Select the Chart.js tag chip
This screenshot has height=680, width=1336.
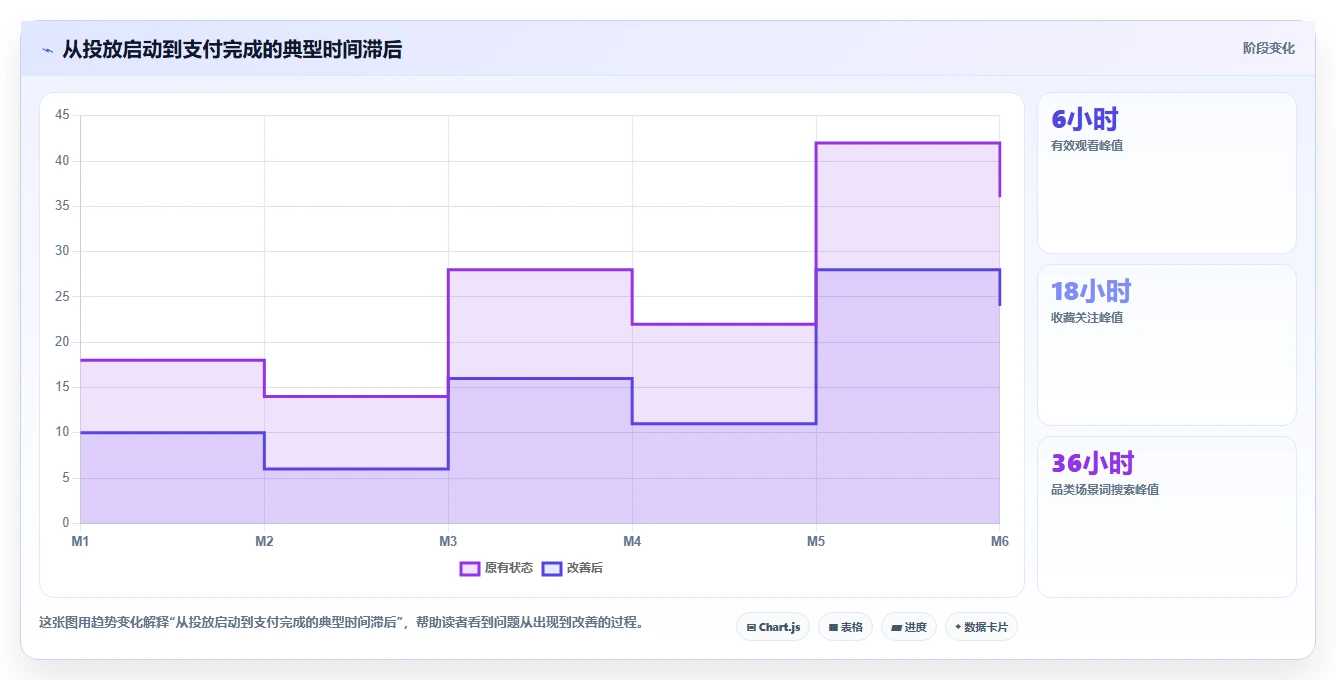pos(773,627)
